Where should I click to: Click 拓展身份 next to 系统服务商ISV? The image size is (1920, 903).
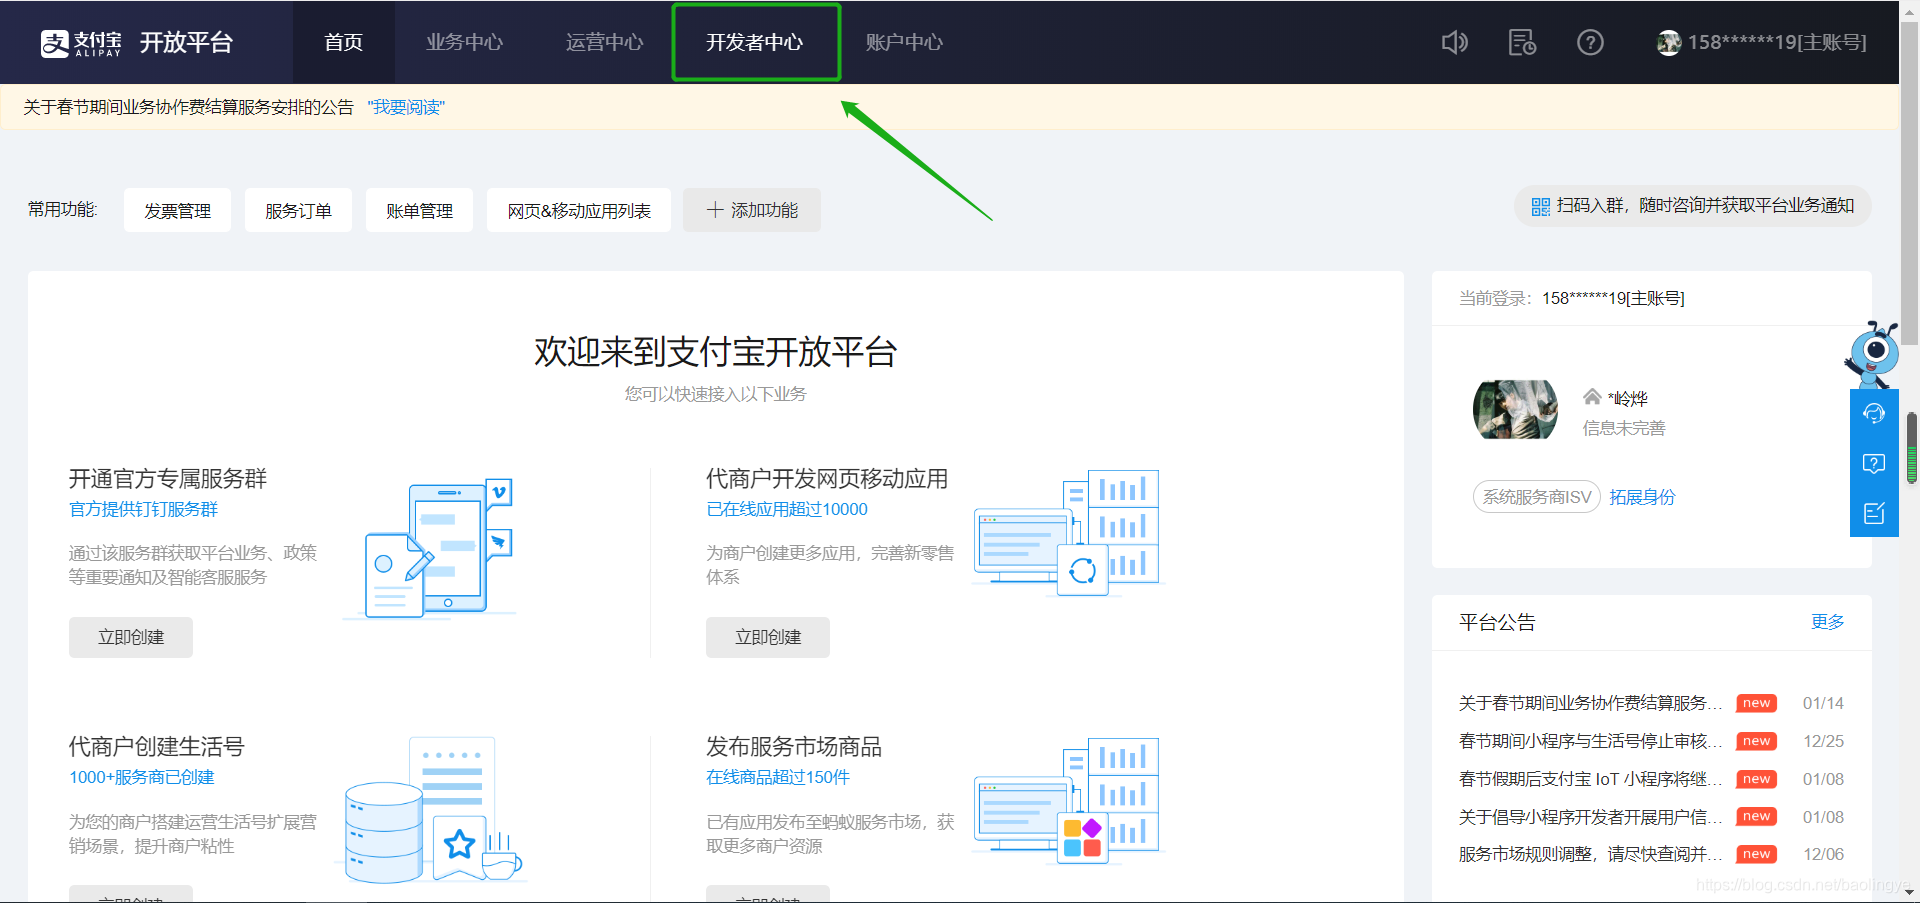tap(1641, 497)
